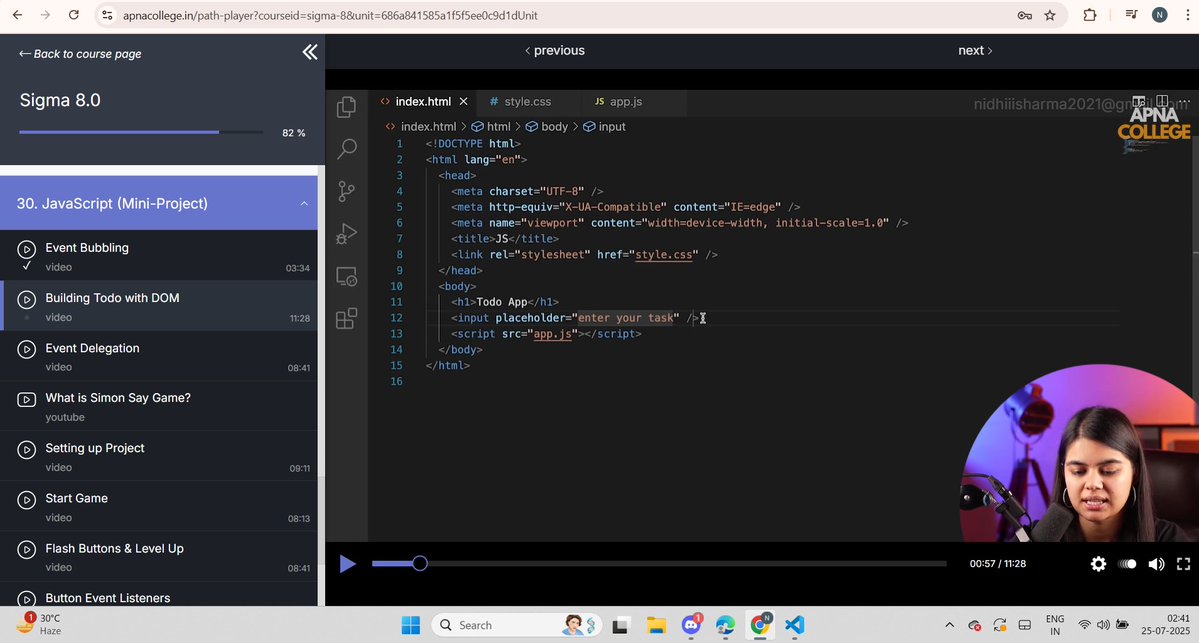The height and width of the screenshot is (643, 1199).
Task: Mute the video volume speaker icon
Action: click(x=1155, y=563)
